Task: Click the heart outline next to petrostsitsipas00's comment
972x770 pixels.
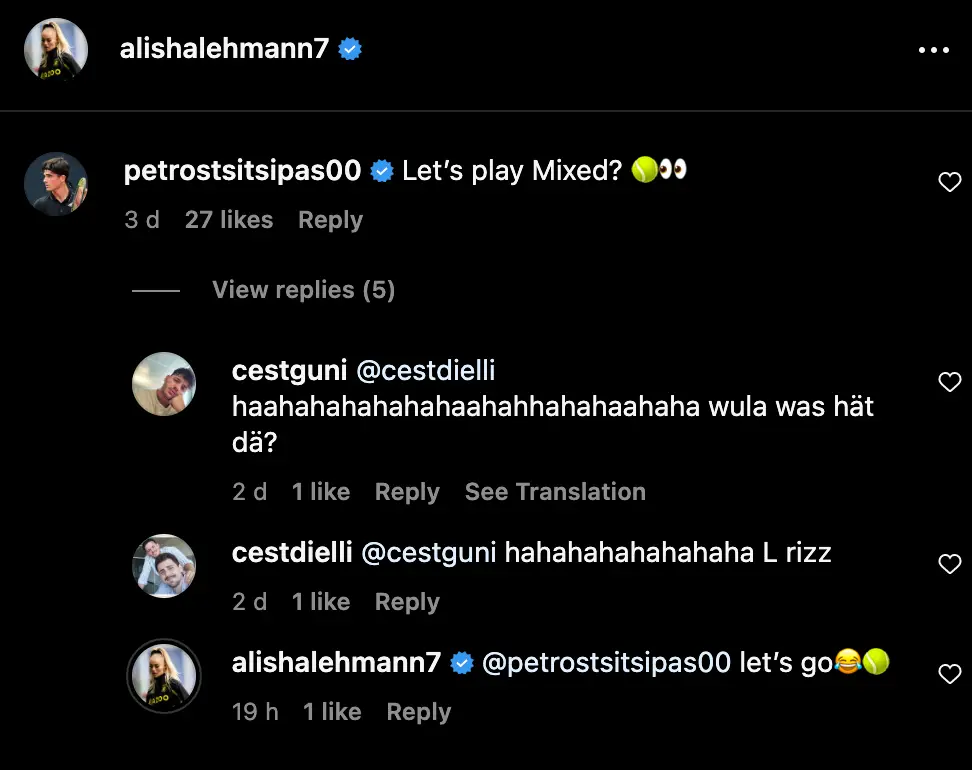Action: click(950, 182)
